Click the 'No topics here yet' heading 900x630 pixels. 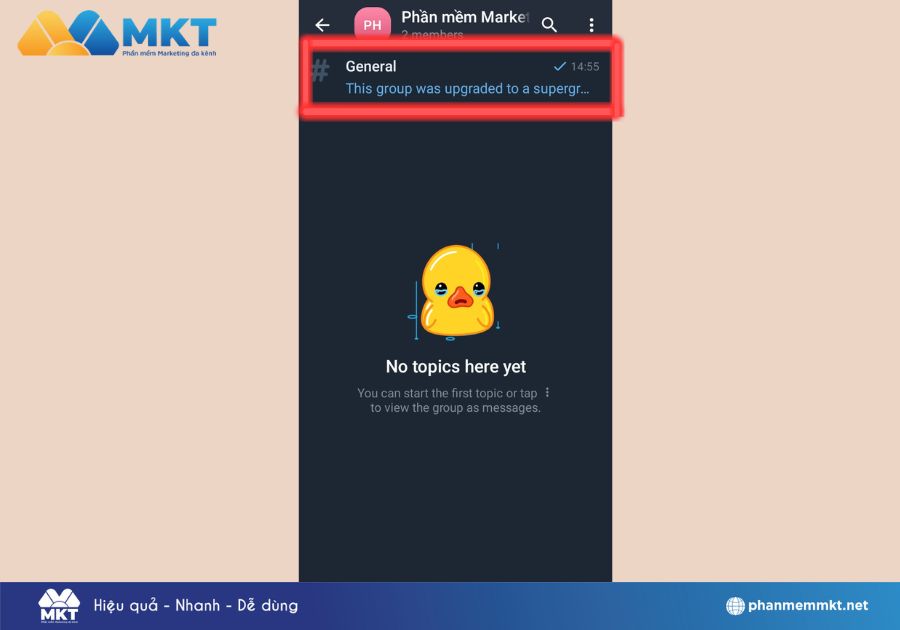click(456, 367)
